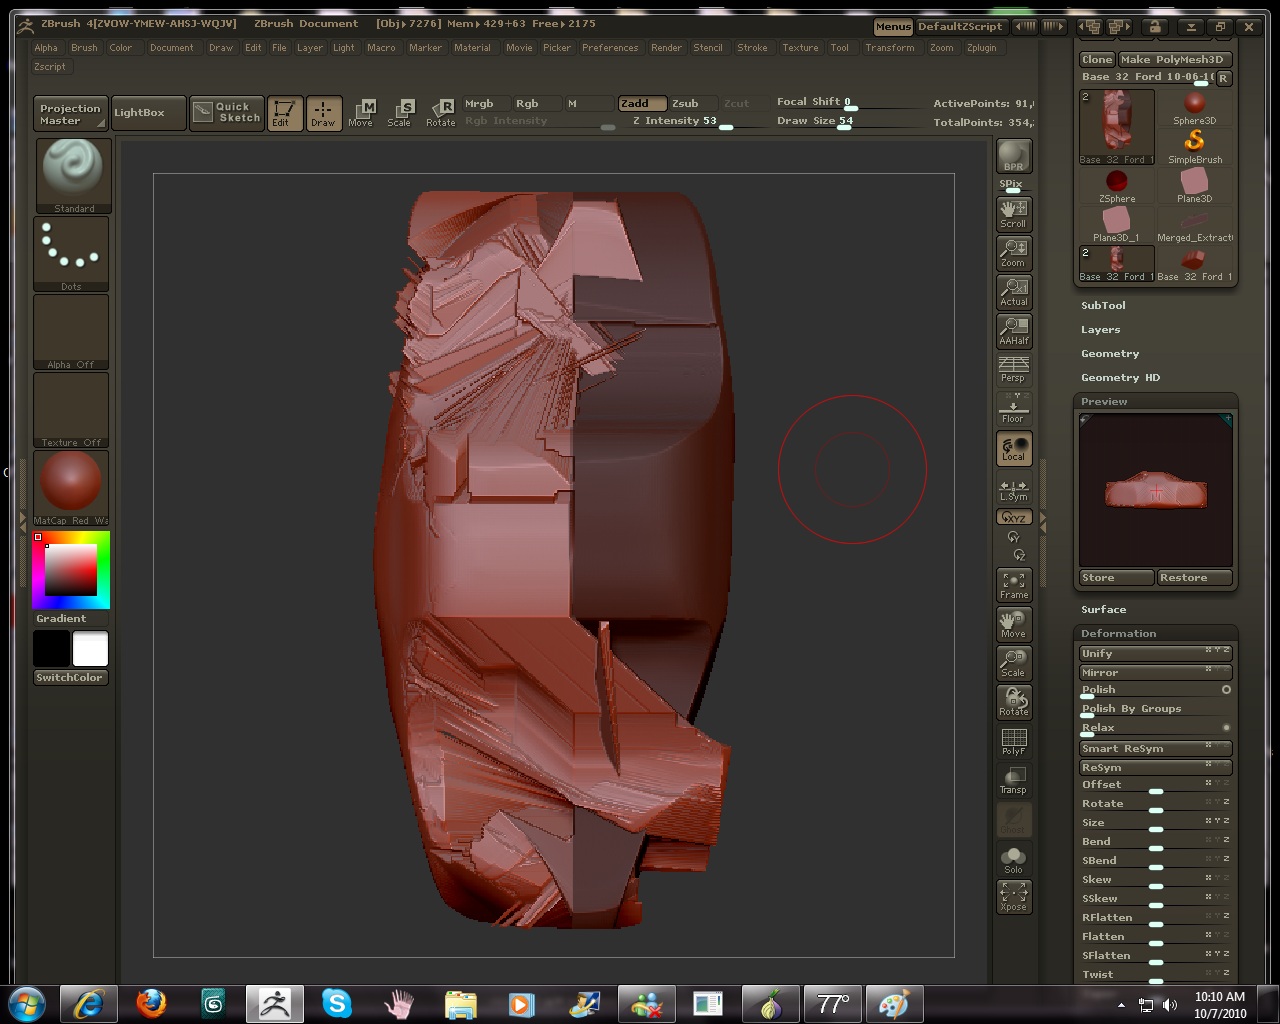The width and height of the screenshot is (1280, 1024).
Task: Select Scale mode in the top shelf
Action: 400,113
